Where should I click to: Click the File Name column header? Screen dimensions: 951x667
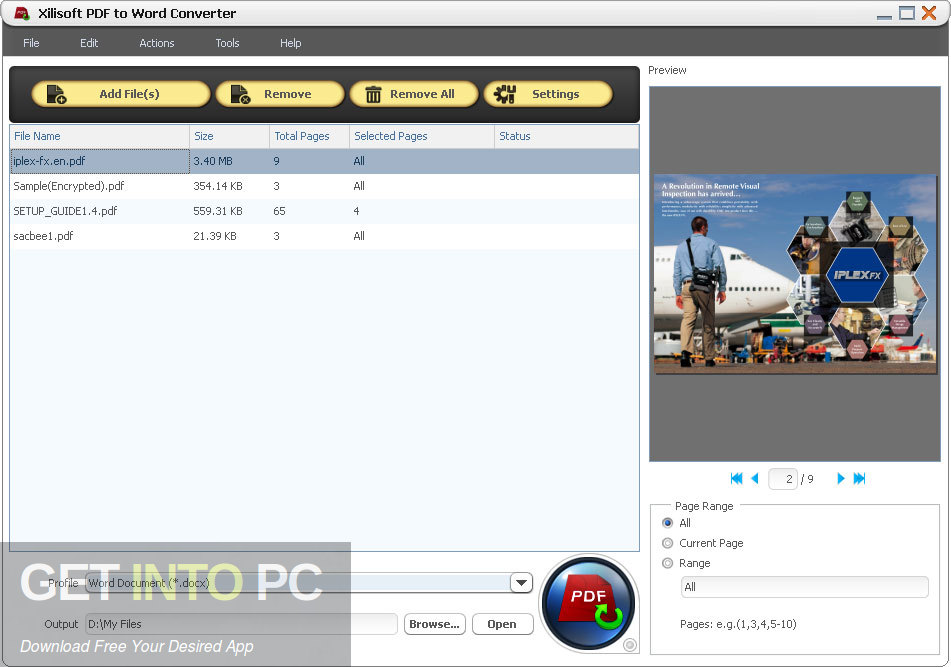[x=100, y=136]
